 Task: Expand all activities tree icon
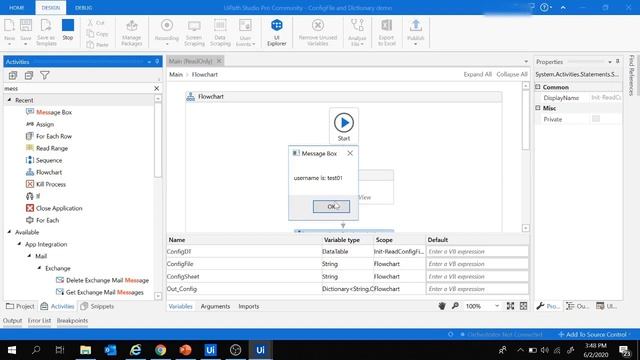tap(13, 75)
